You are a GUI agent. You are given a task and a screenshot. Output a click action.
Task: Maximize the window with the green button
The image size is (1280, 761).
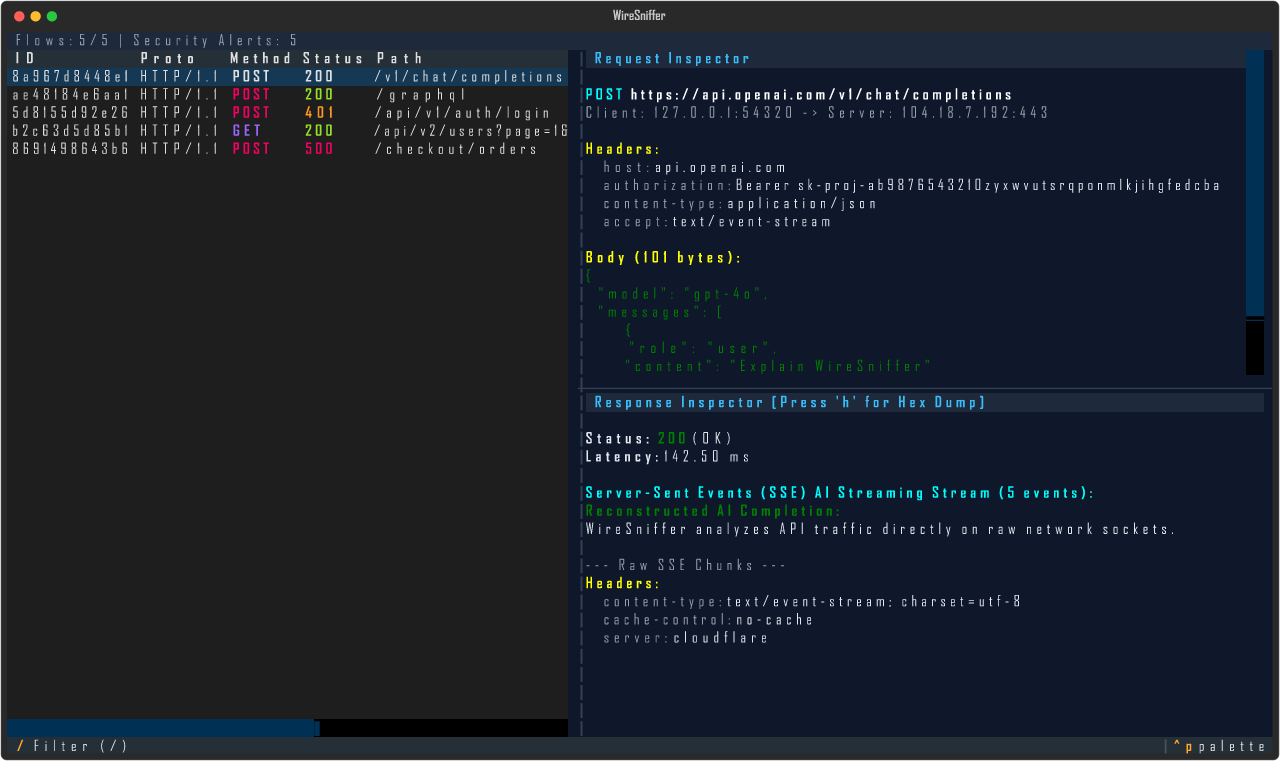point(52,16)
